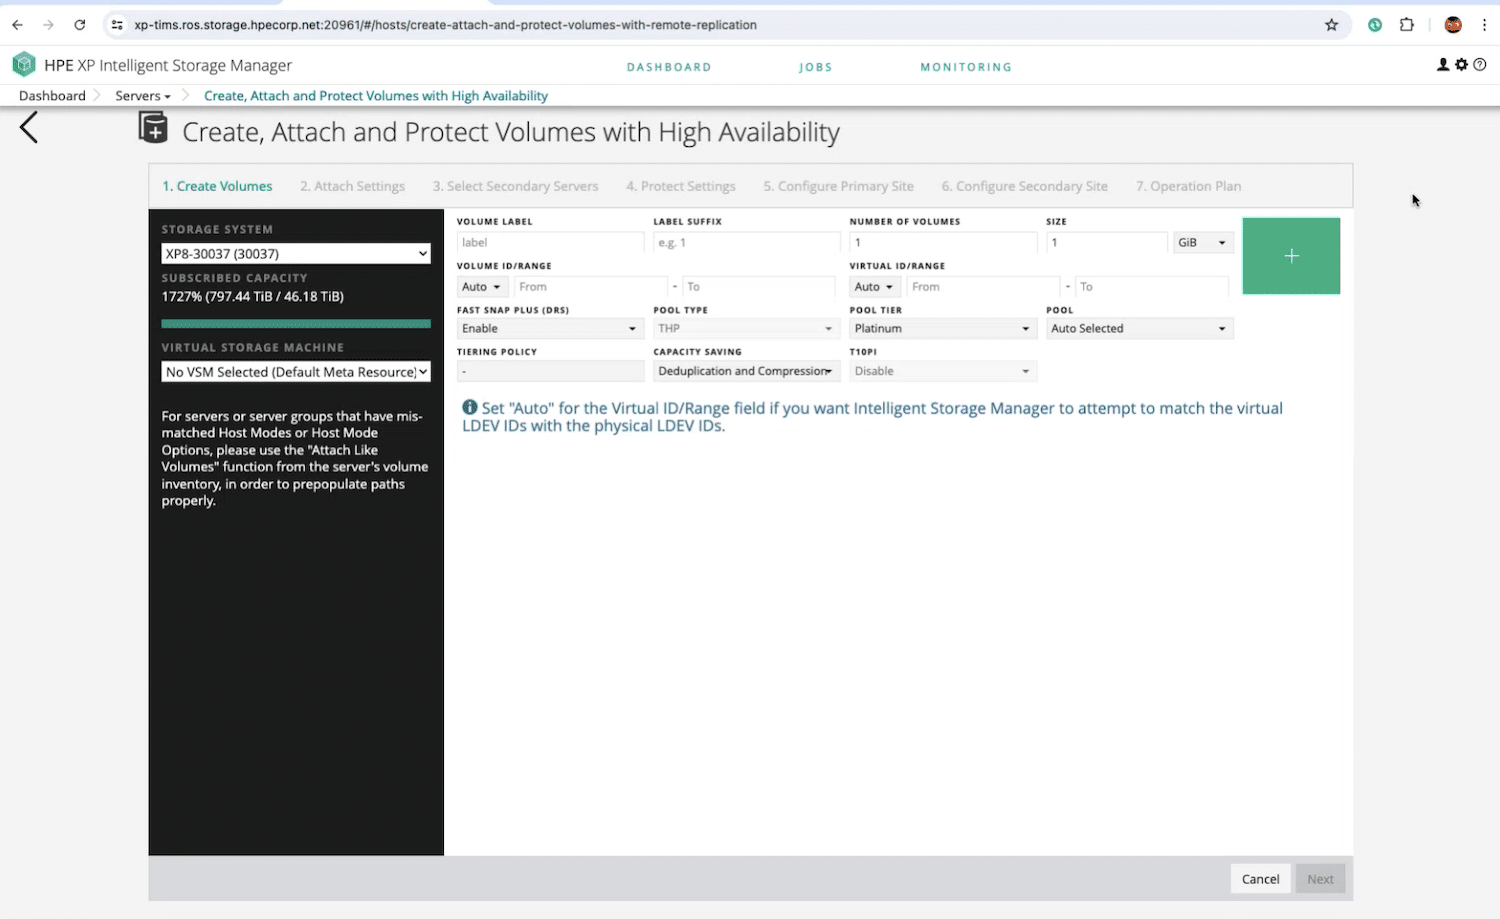Viewport: 1500px width, 919px height.
Task: Open the MONITORING menu
Action: tap(966, 67)
